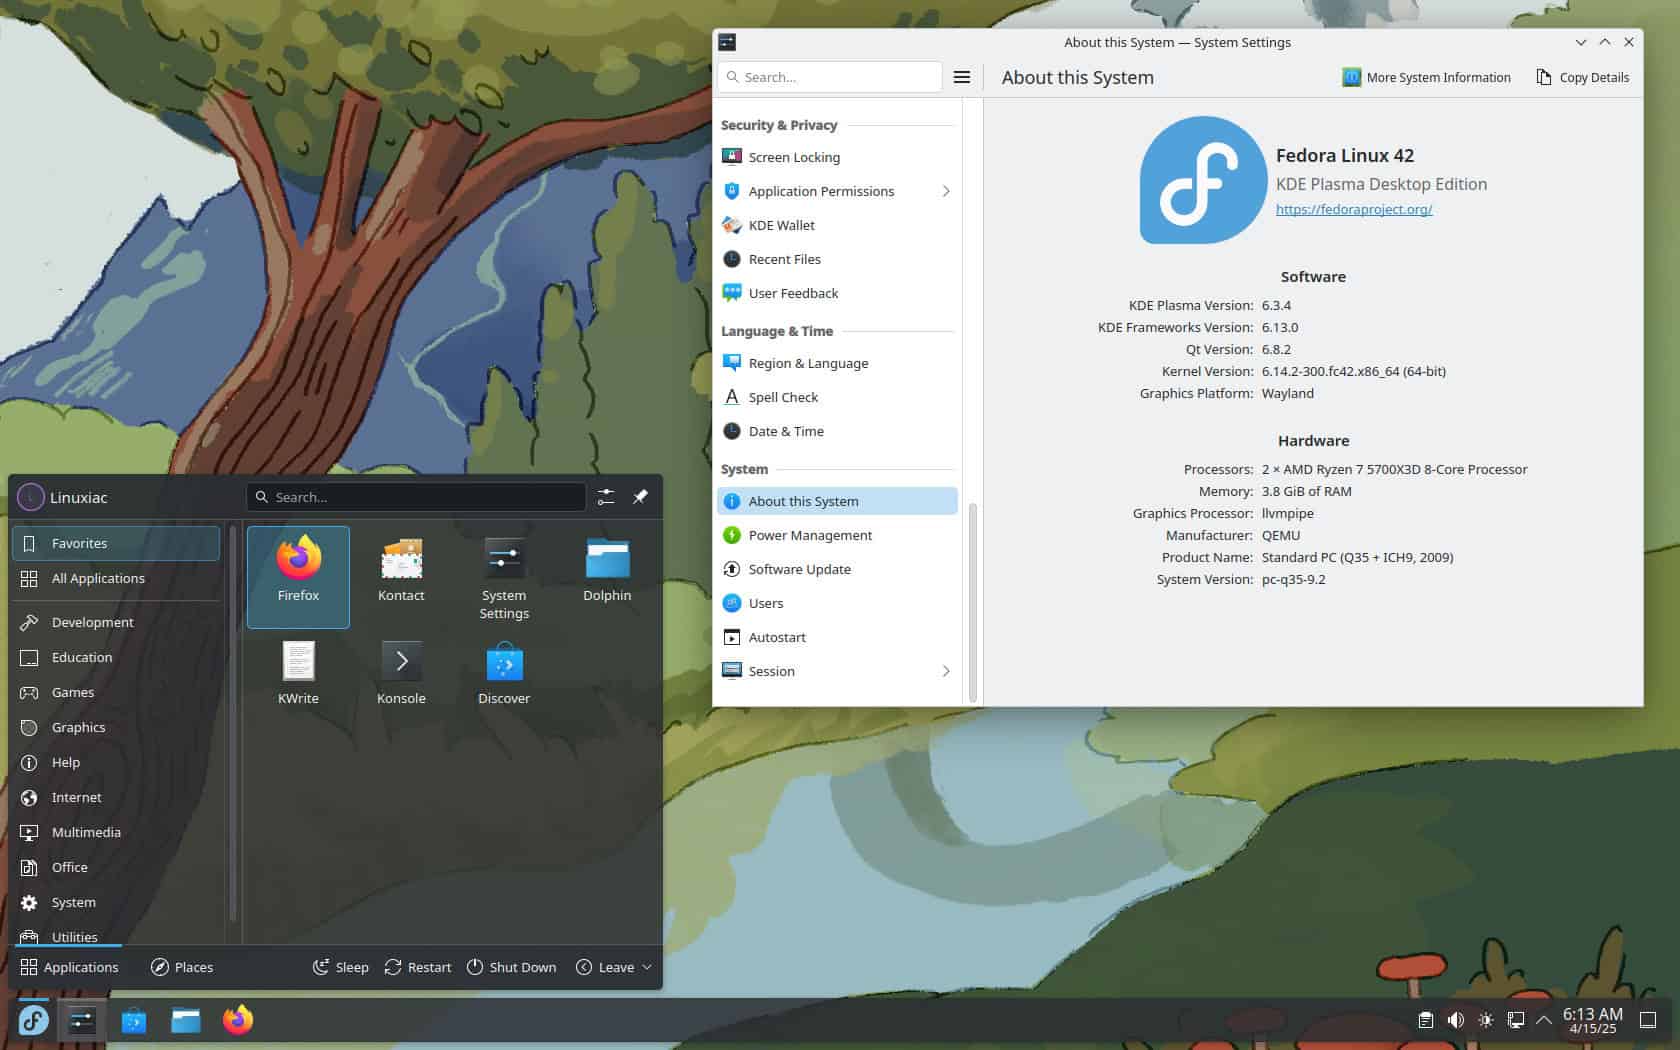Toggle Night Light from the system tray

pyautogui.click(x=1485, y=1020)
